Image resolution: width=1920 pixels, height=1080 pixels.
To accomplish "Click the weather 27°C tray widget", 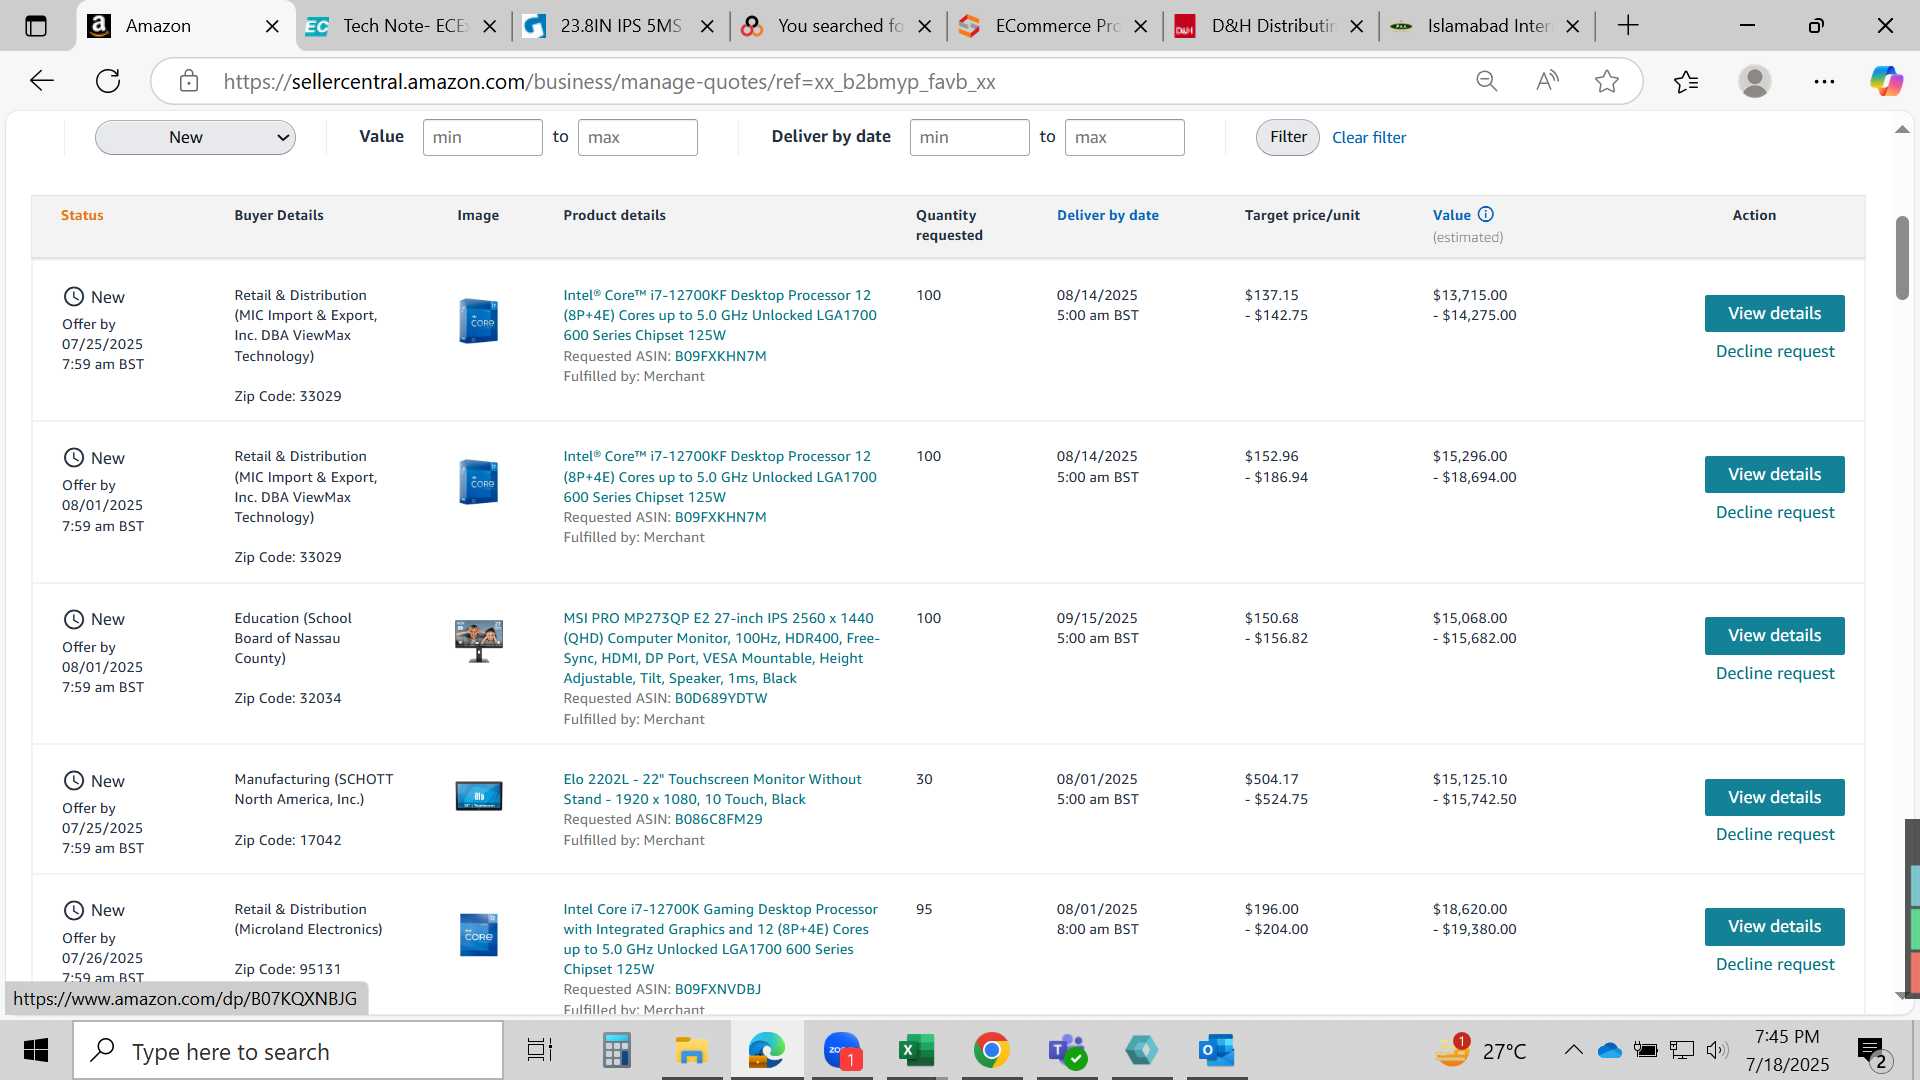I will coord(1482,1050).
